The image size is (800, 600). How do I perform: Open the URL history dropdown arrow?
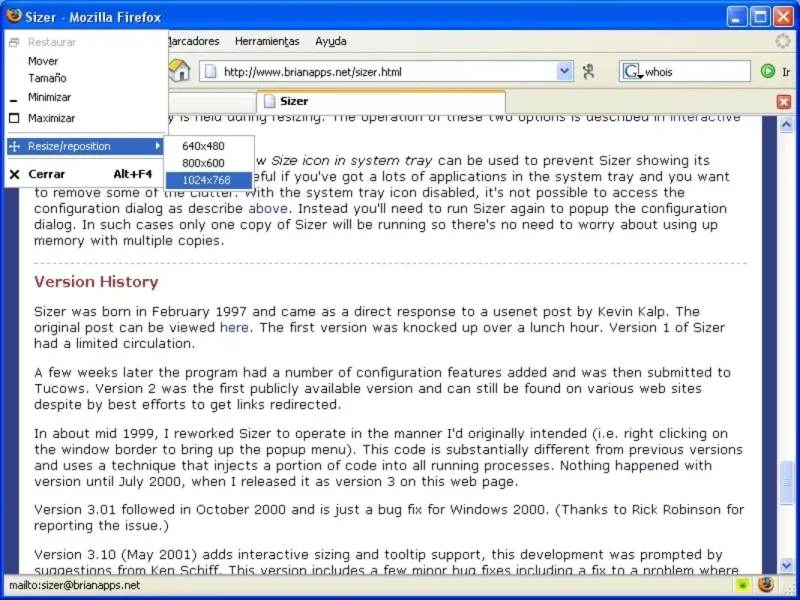564,71
